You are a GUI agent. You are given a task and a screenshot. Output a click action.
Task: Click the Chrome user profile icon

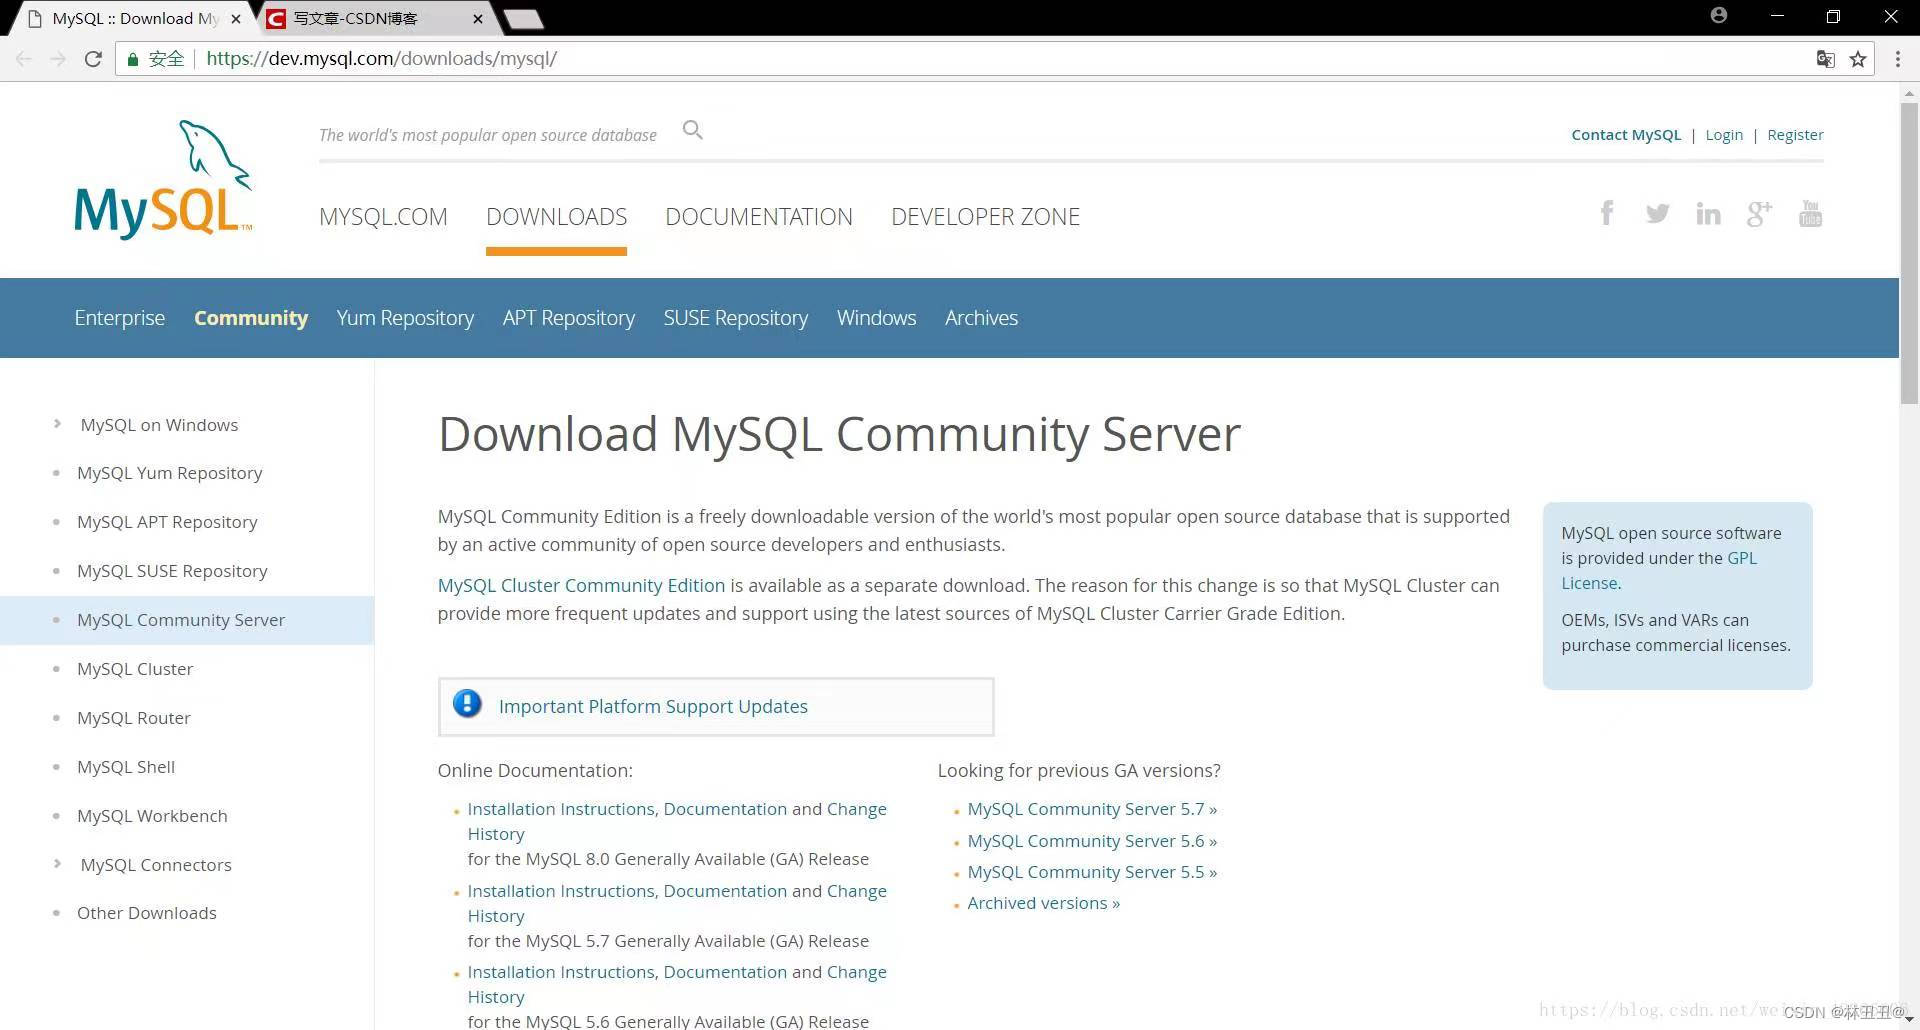1718,15
